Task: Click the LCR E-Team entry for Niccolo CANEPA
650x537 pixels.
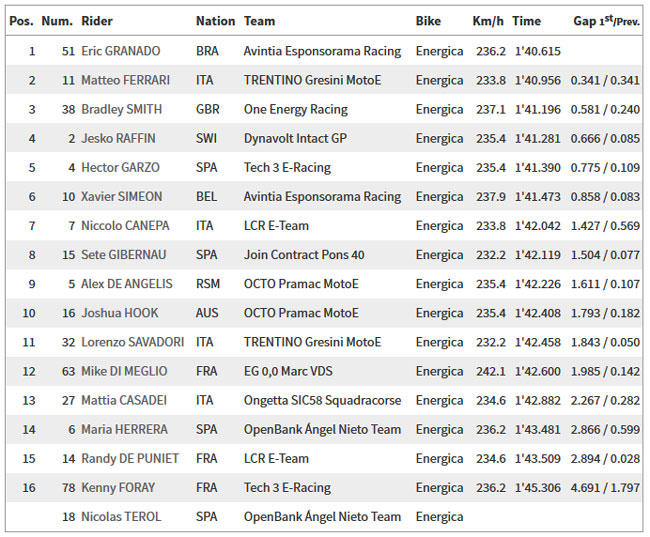Action: point(276,226)
